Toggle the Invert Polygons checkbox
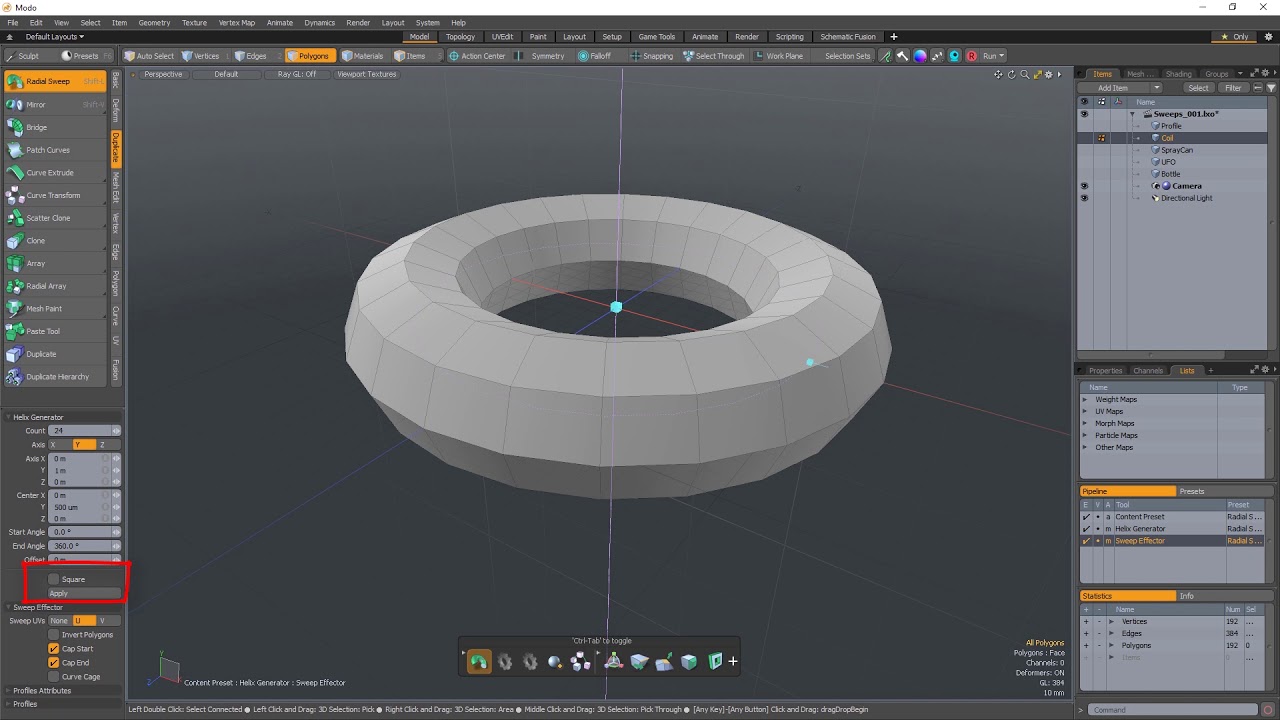1280x720 pixels. coord(54,635)
